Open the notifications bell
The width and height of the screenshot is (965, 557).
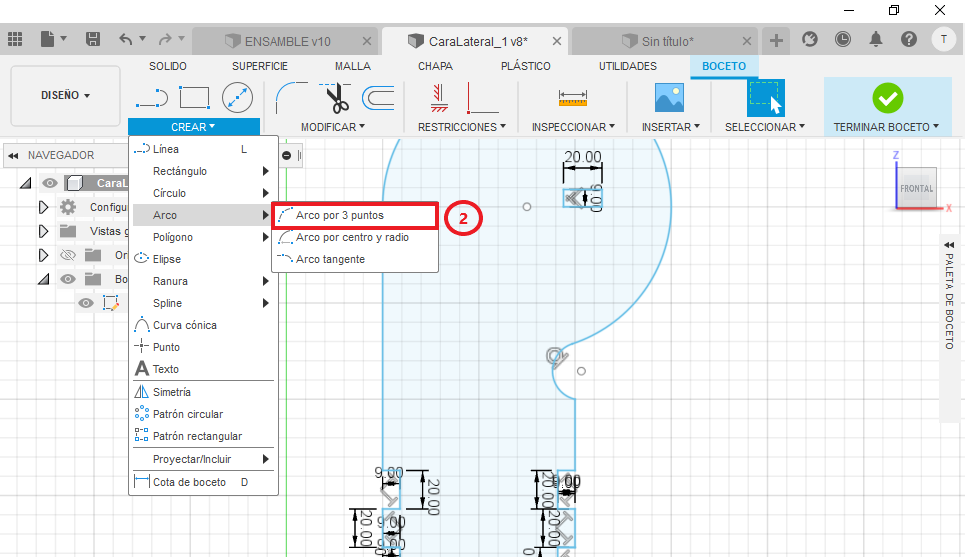click(x=876, y=39)
